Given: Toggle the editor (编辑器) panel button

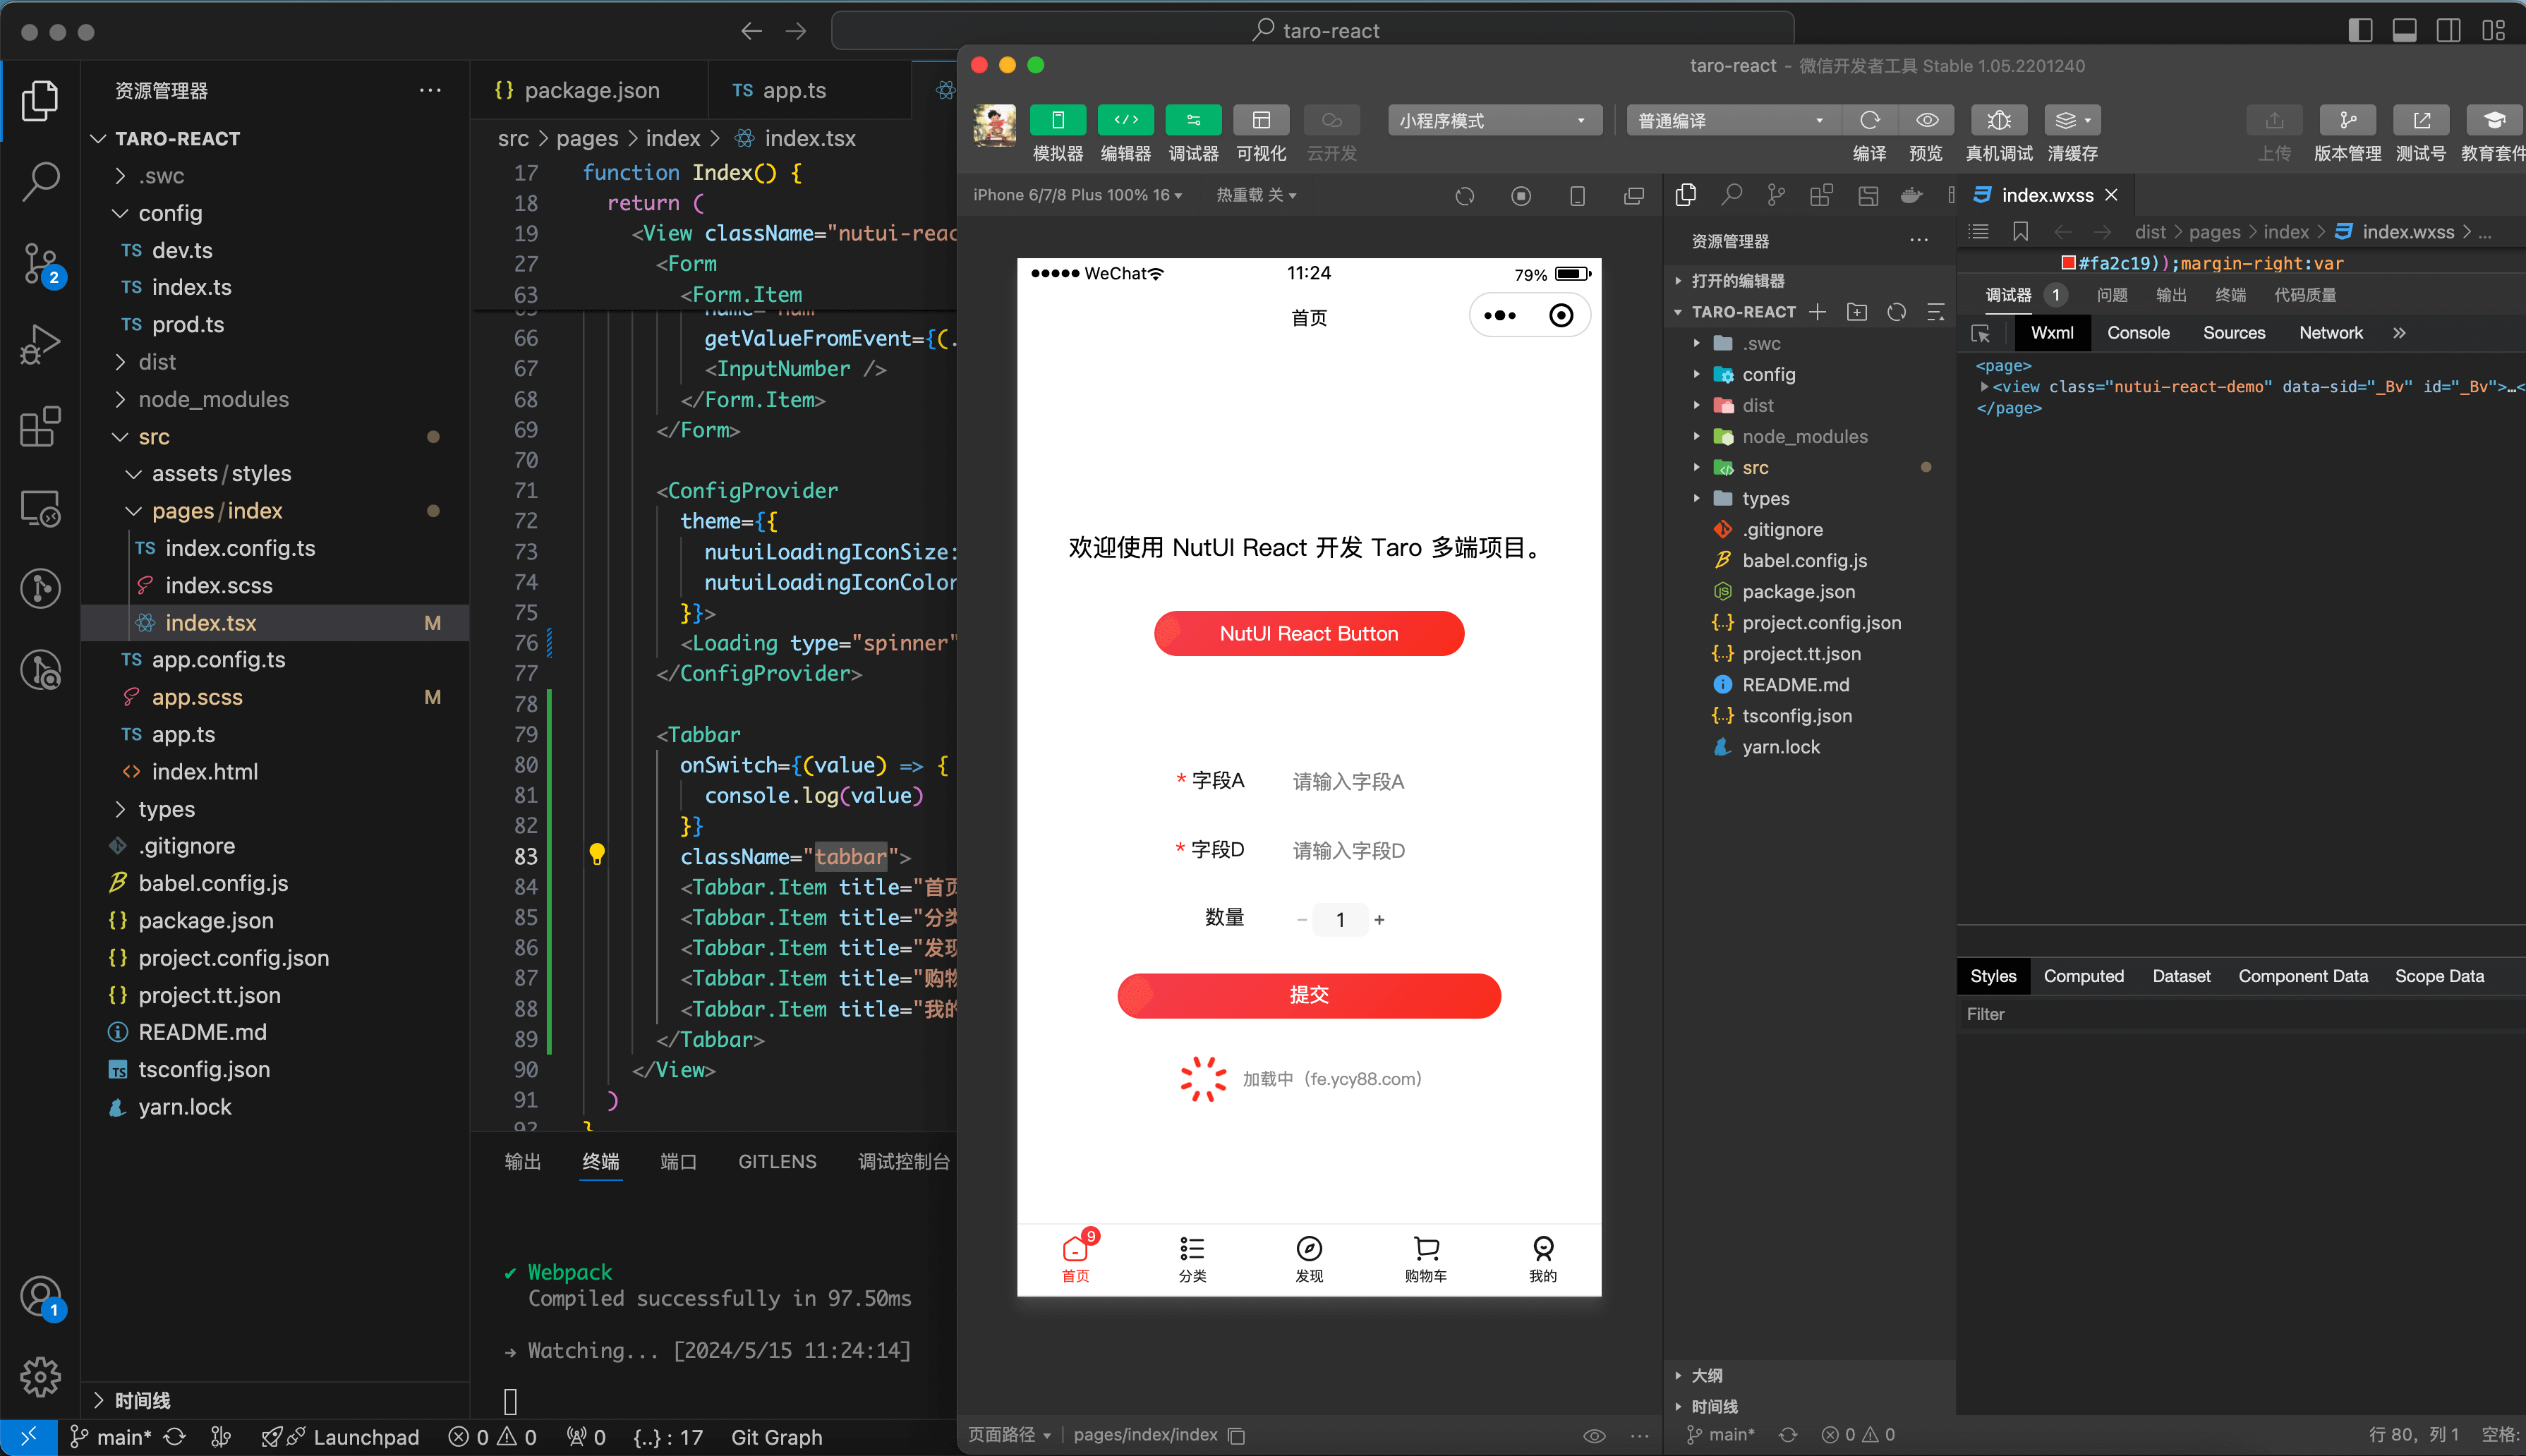Looking at the screenshot, I should click(1125, 120).
